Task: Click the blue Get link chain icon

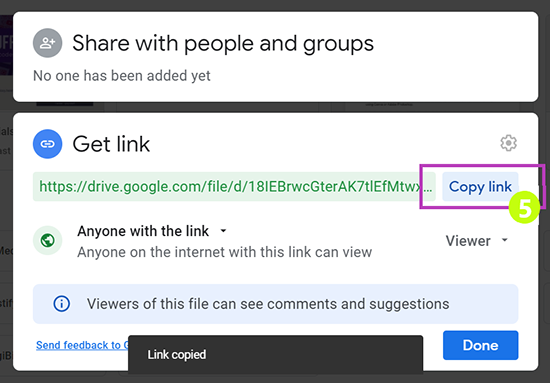Action: tap(47, 144)
